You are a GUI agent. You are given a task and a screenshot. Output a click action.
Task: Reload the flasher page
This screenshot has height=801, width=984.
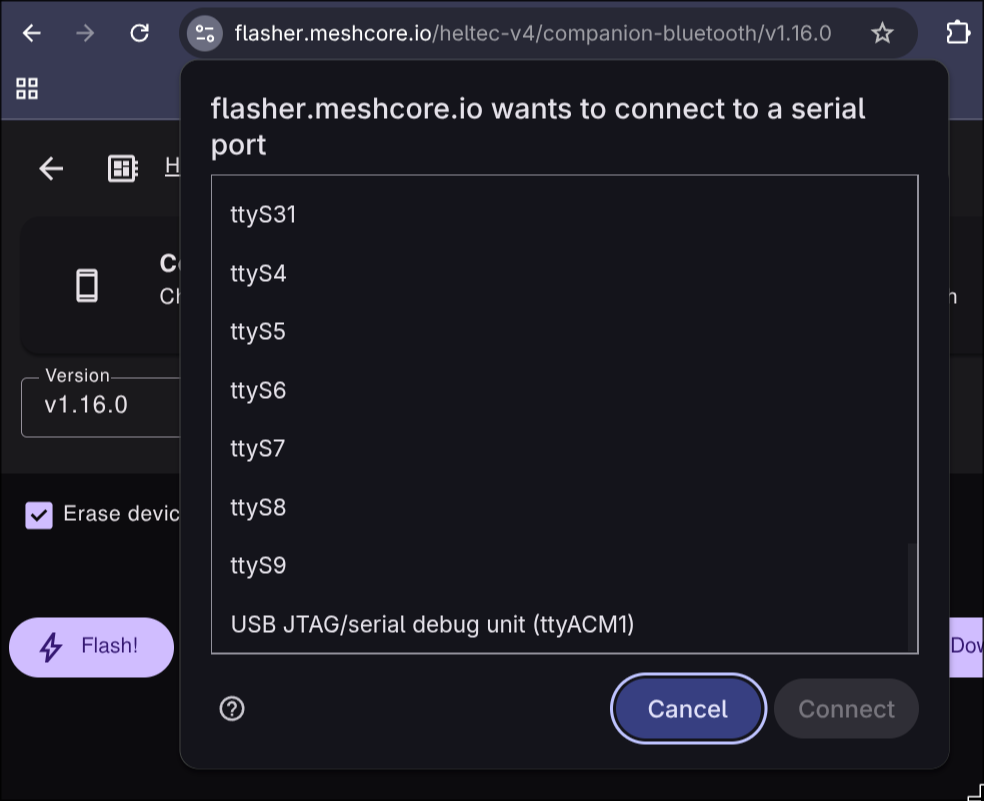139,33
